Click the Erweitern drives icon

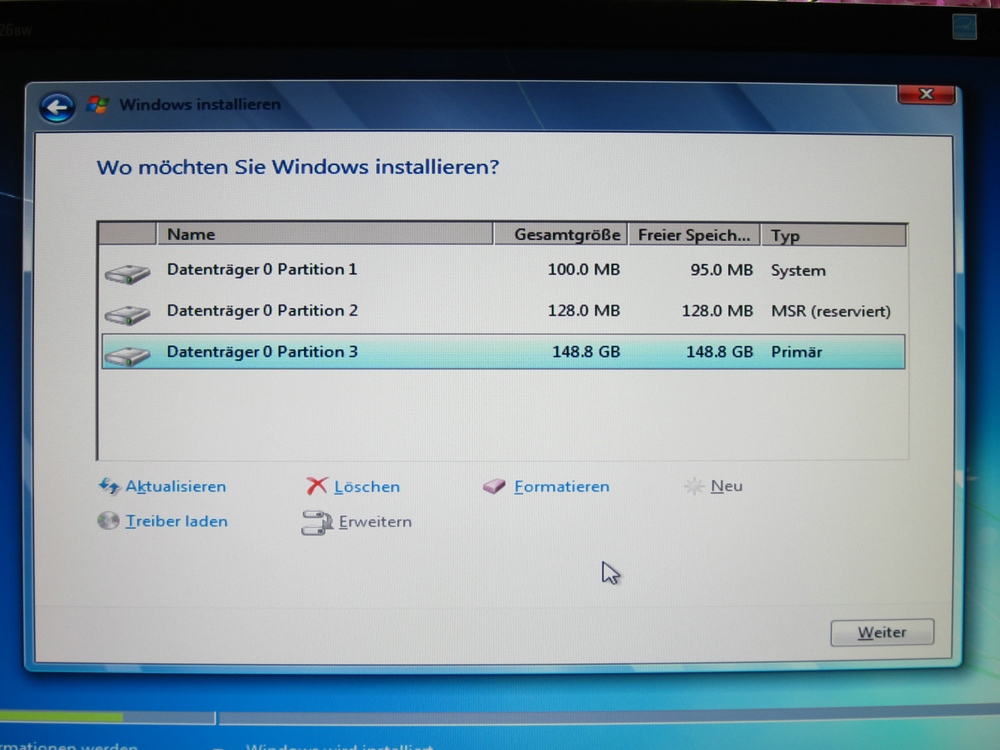pos(317,522)
